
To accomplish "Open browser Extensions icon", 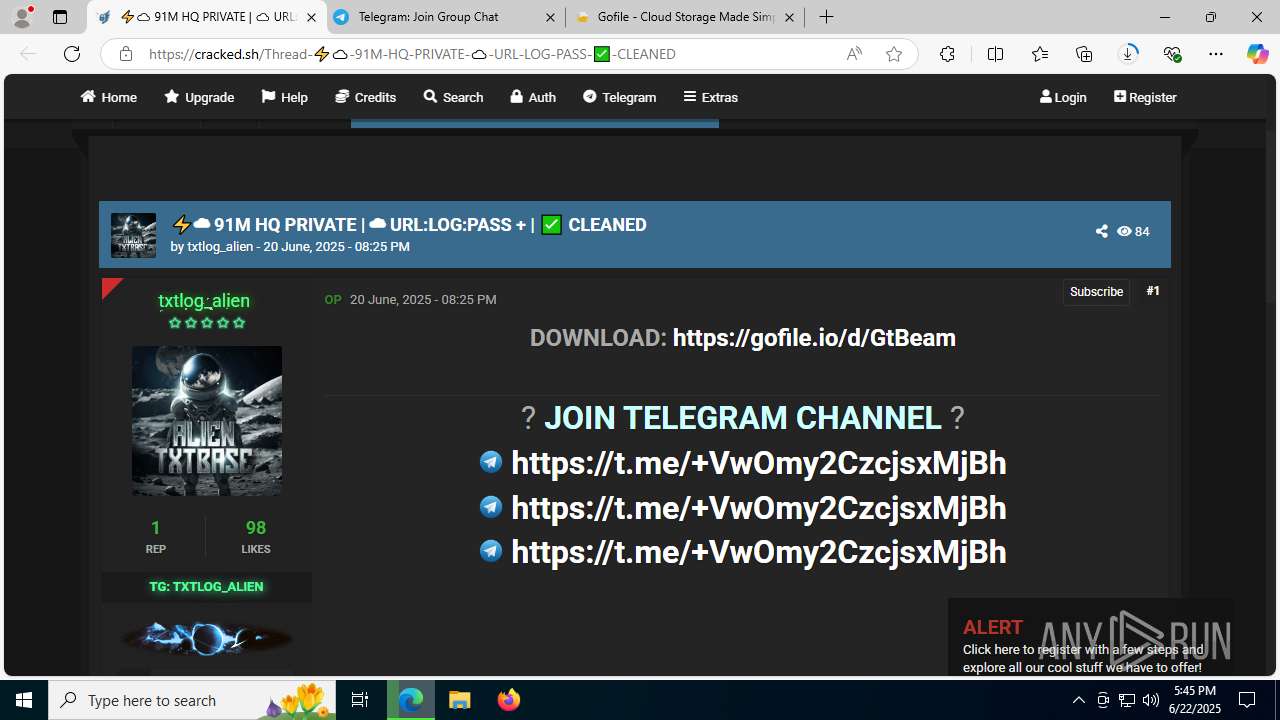I will (x=947, y=54).
